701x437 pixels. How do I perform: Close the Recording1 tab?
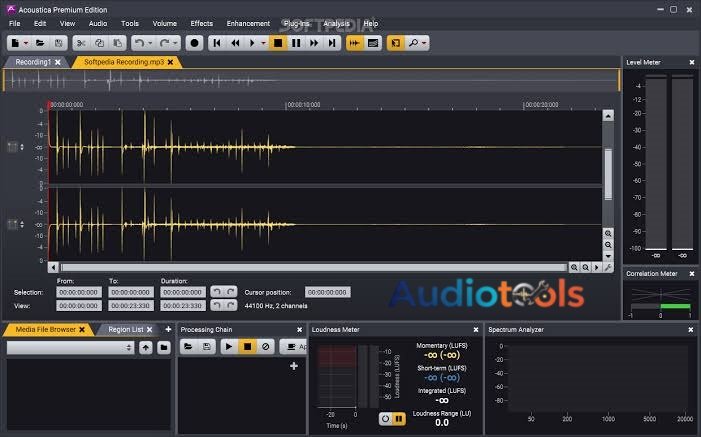(58, 63)
